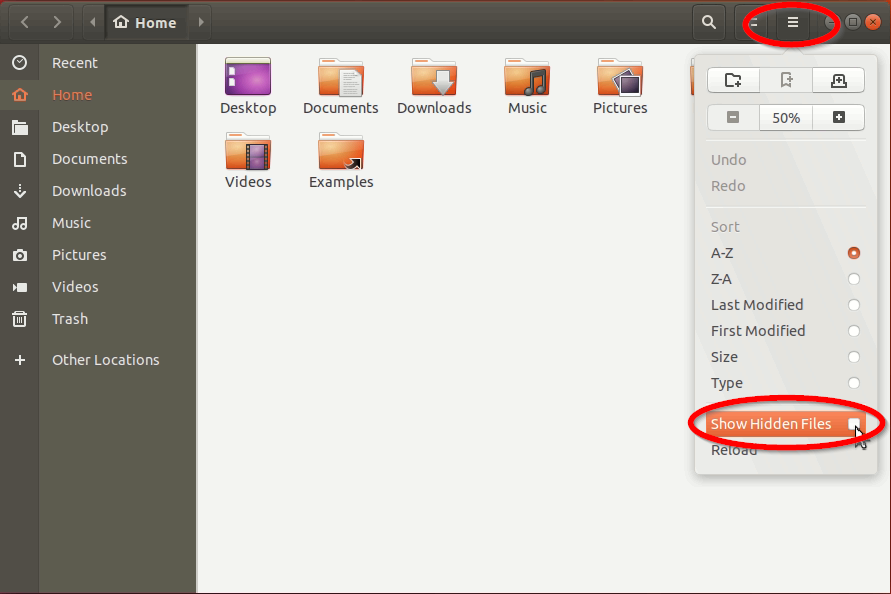This screenshot has height=594, width=891.
Task: Open the Downloads folder icon
Action: coord(434,76)
